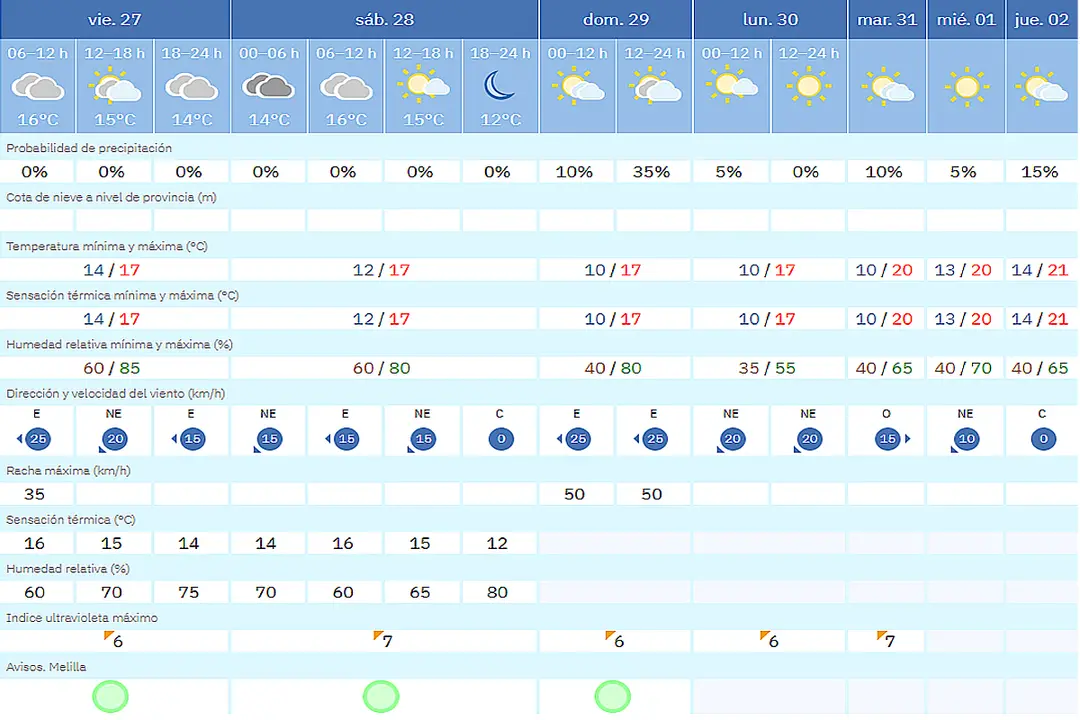Click the 14 / 21 temperature under jue. 02
This screenshot has height=720, width=1080.
point(1039,269)
